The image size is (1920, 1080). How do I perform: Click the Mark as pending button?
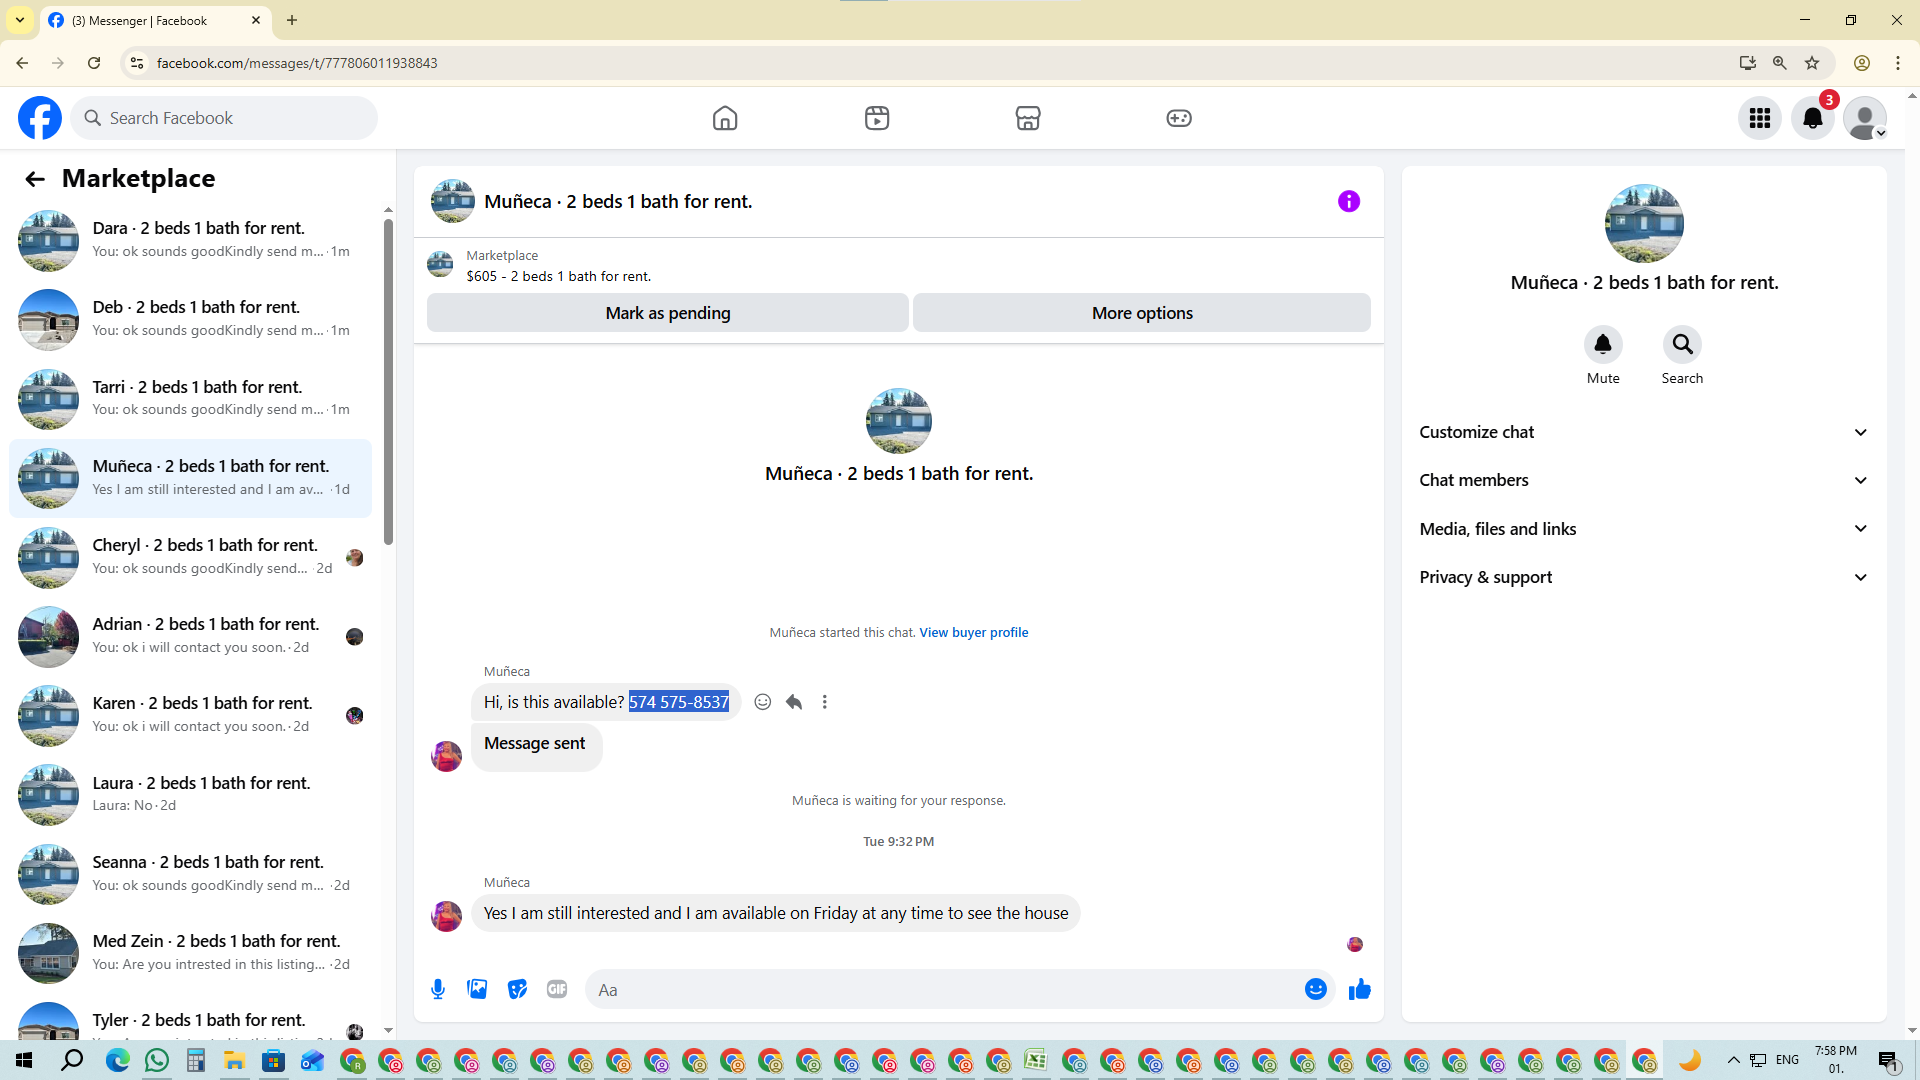[667, 313]
